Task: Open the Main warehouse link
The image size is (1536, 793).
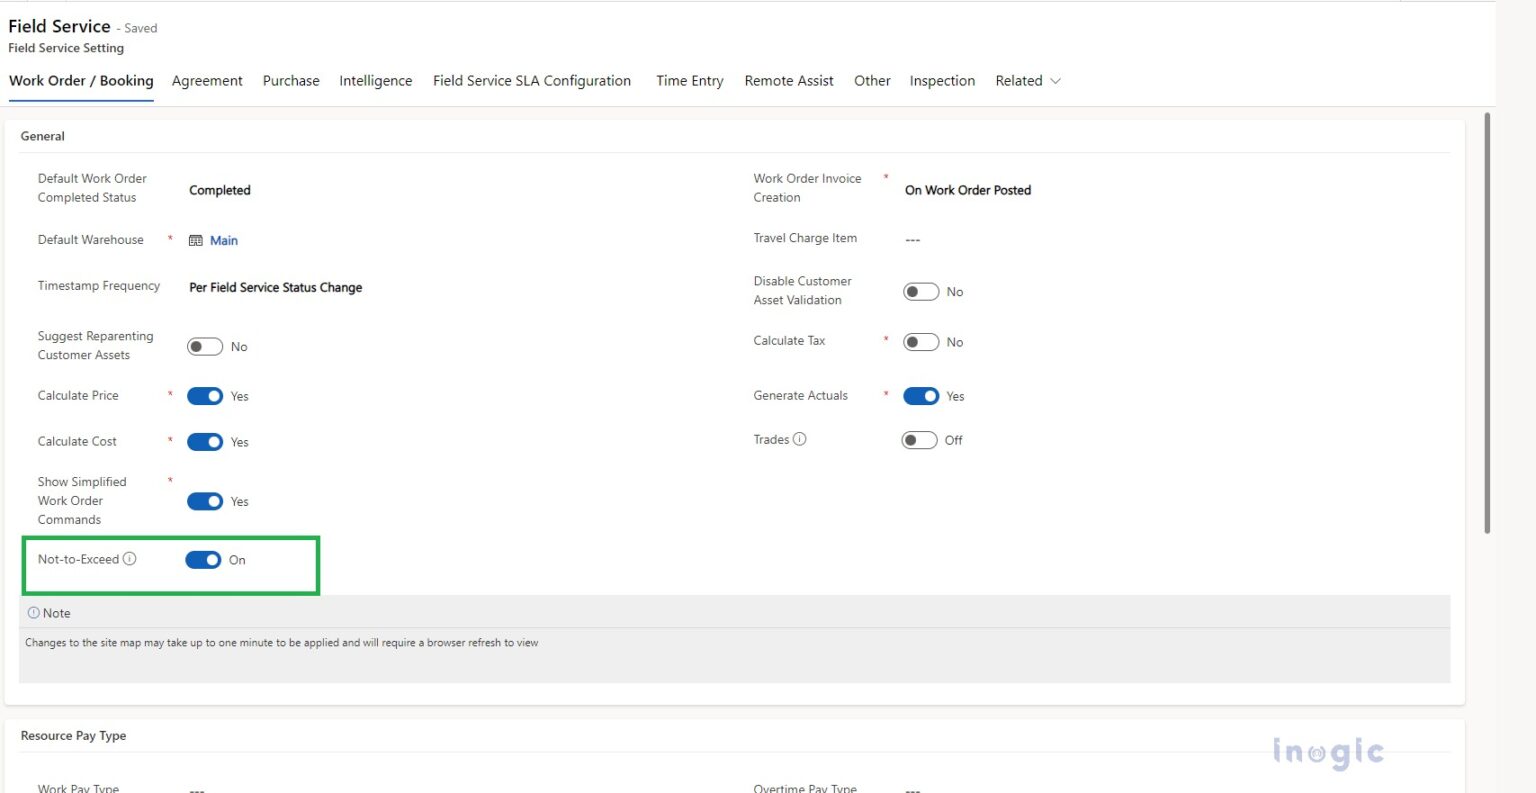Action: 224,240
